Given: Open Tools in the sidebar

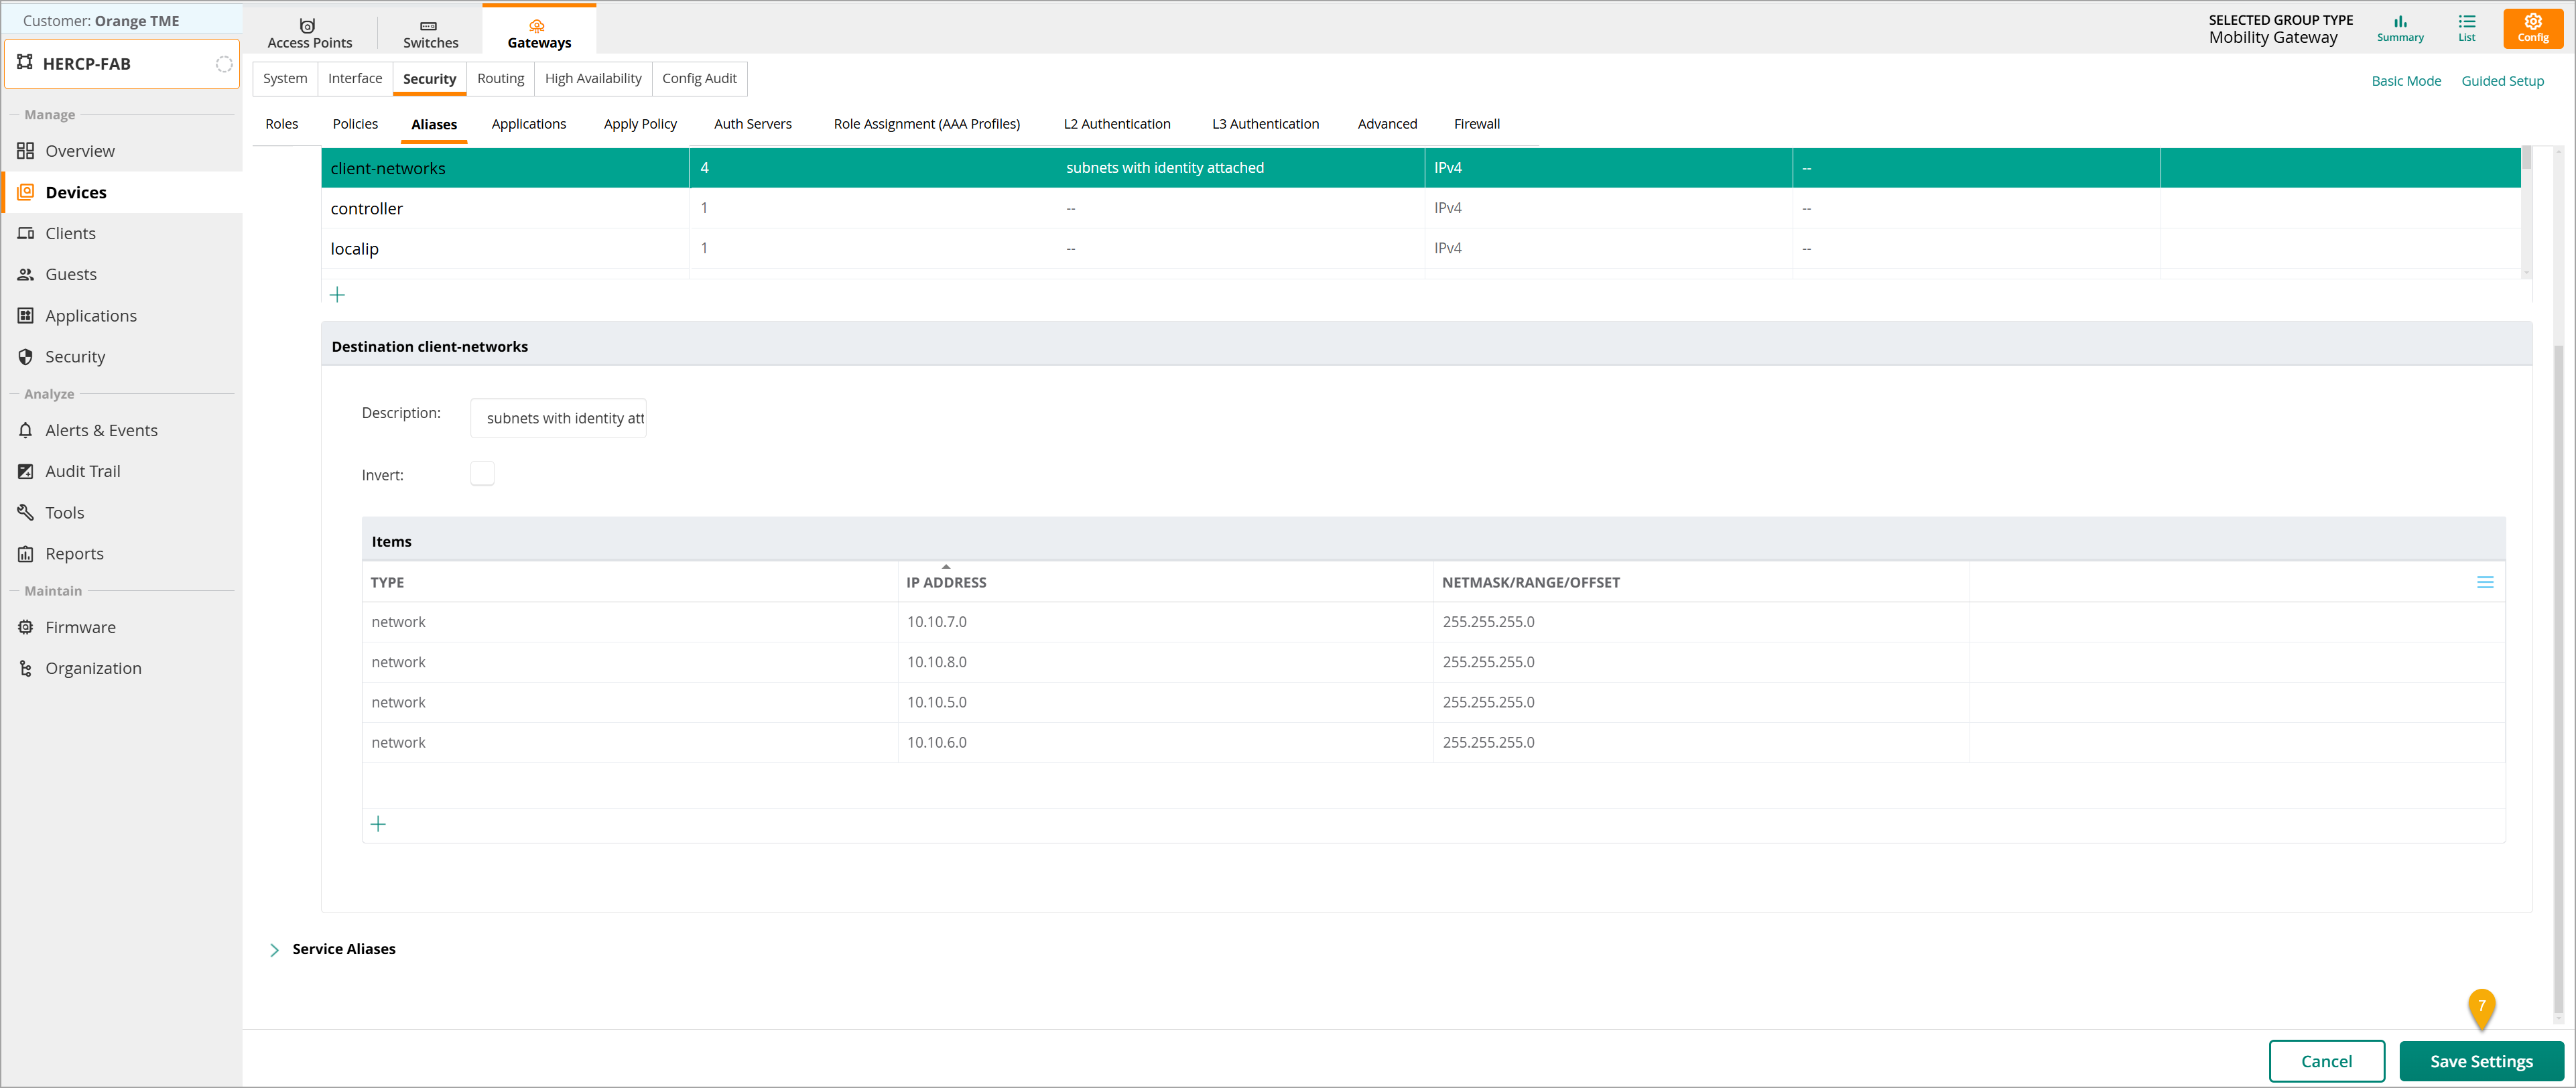Looking at the screenshot, I should tap(122, 512).
